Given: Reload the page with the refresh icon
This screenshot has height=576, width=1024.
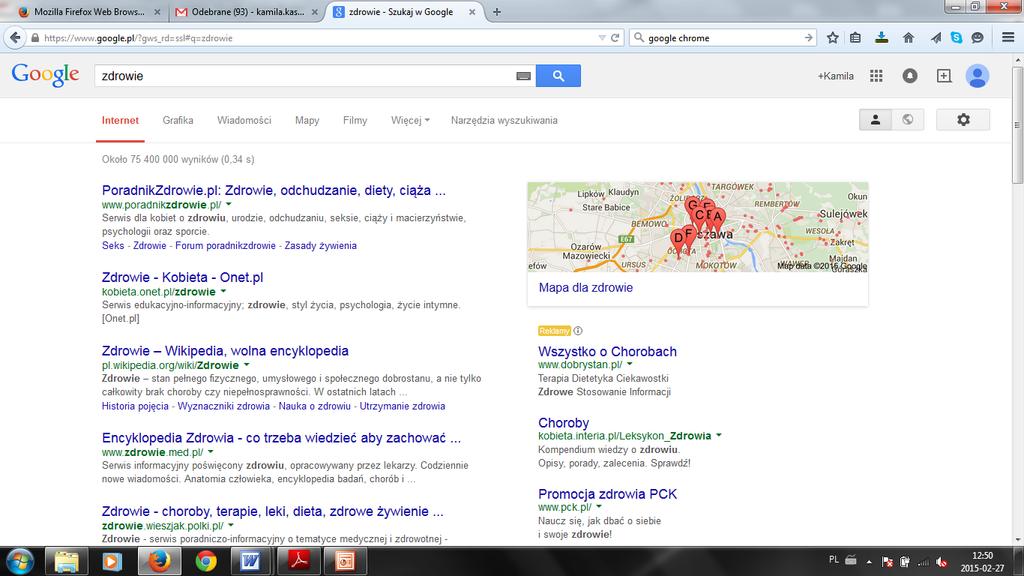Looking at the screenshot, I should click(615, 38).
